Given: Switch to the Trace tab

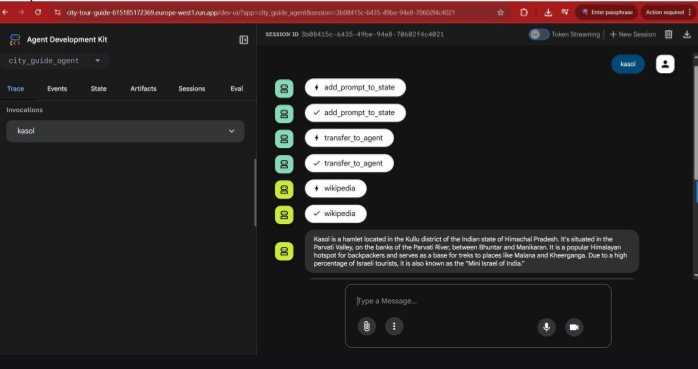Looking at the screenshot, I should [x=16, y=89].
